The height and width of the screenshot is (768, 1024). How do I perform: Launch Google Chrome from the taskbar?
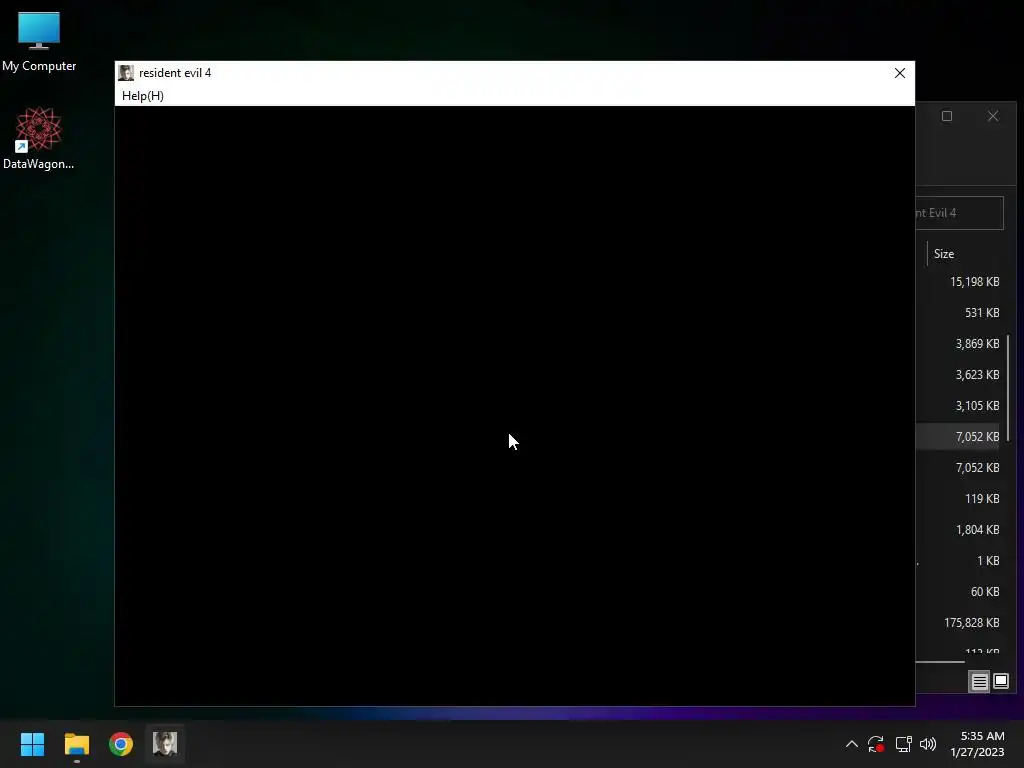[x=121, y=744]
